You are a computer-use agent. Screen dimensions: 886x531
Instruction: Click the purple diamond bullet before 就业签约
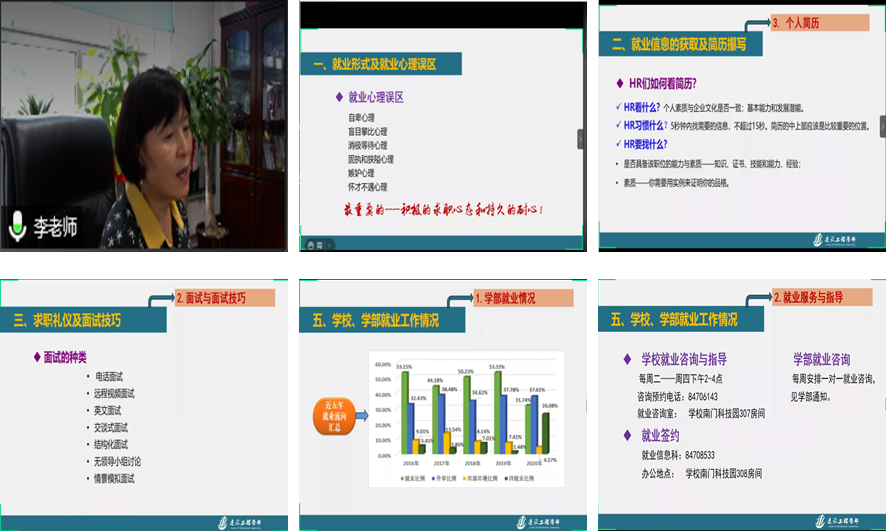(x=627, y=436)
